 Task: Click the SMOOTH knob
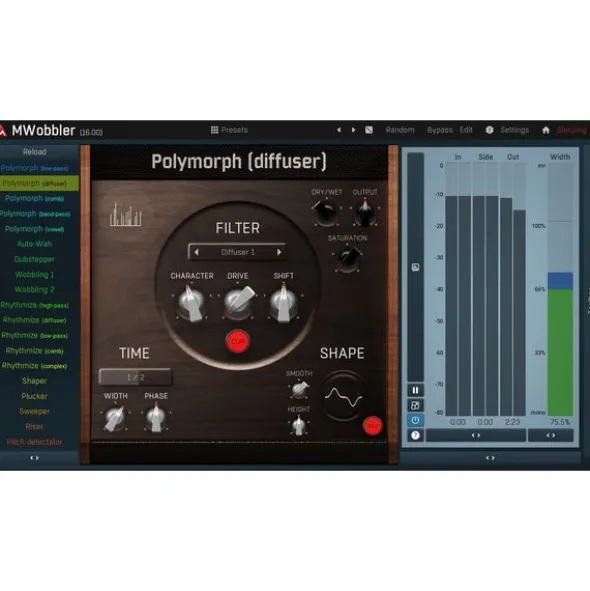pos(299,389)
